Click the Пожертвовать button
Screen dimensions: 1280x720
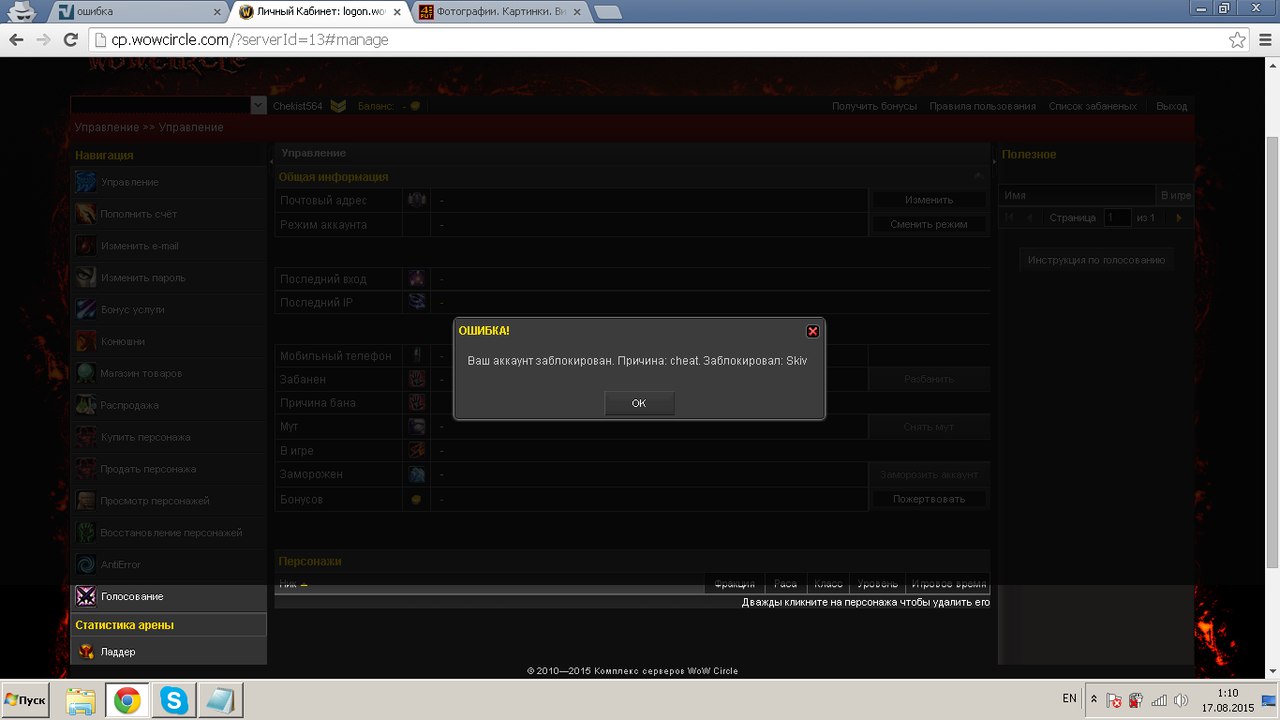929,499
